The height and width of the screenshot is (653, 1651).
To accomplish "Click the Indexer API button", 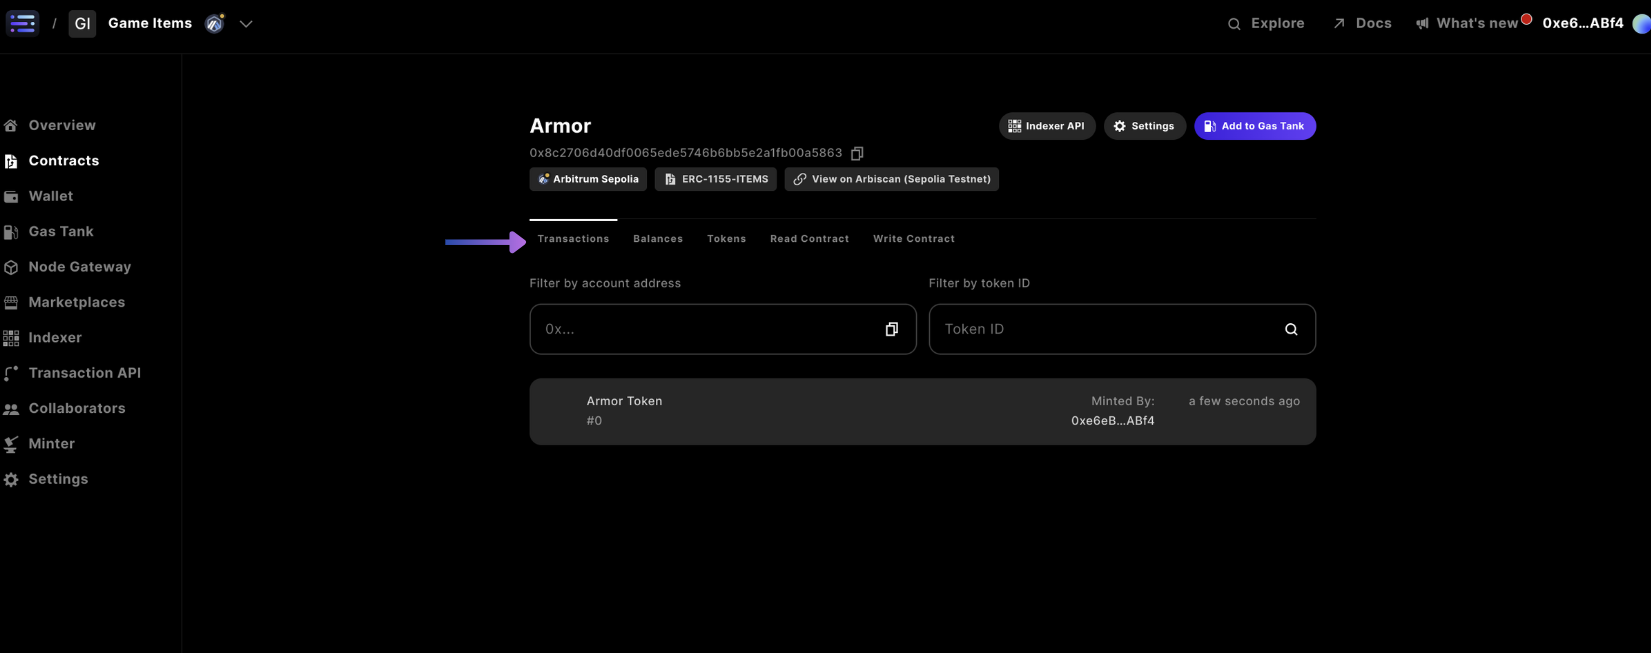I will point(1046,126).
